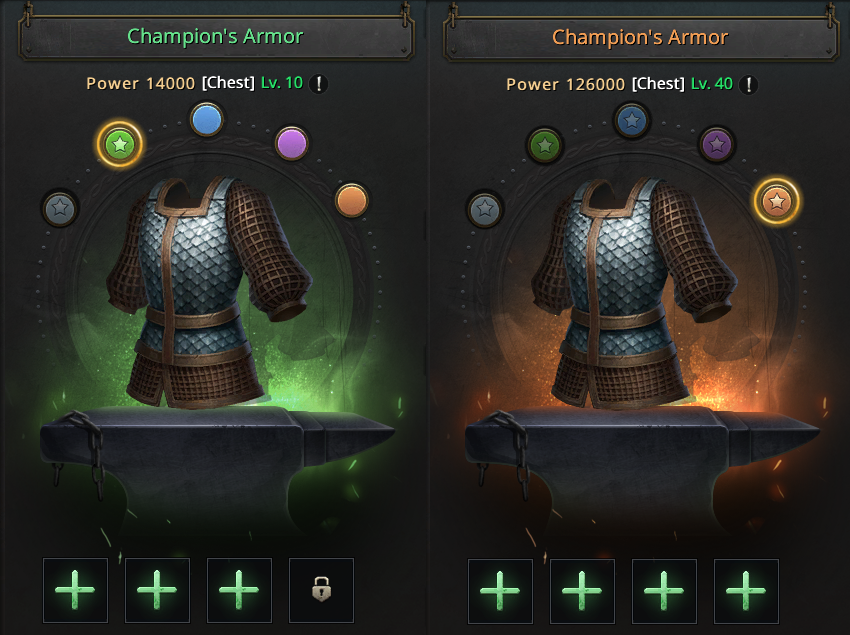Add item to second slot of green armor
Image resolution: width=850 pixels, height=635 pixels.
click(x=157, y=590)
